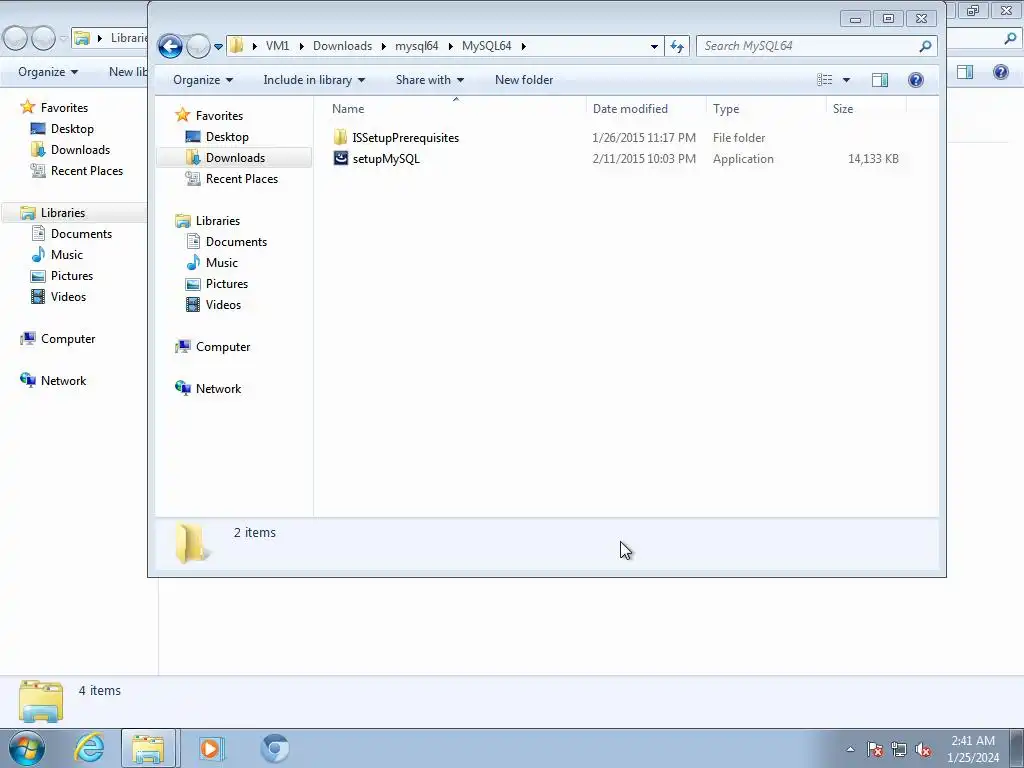Click forward arrow in MySQL64 window
Image resolution: width=1024 pixels, height=768 pixels.
[198, 46]
